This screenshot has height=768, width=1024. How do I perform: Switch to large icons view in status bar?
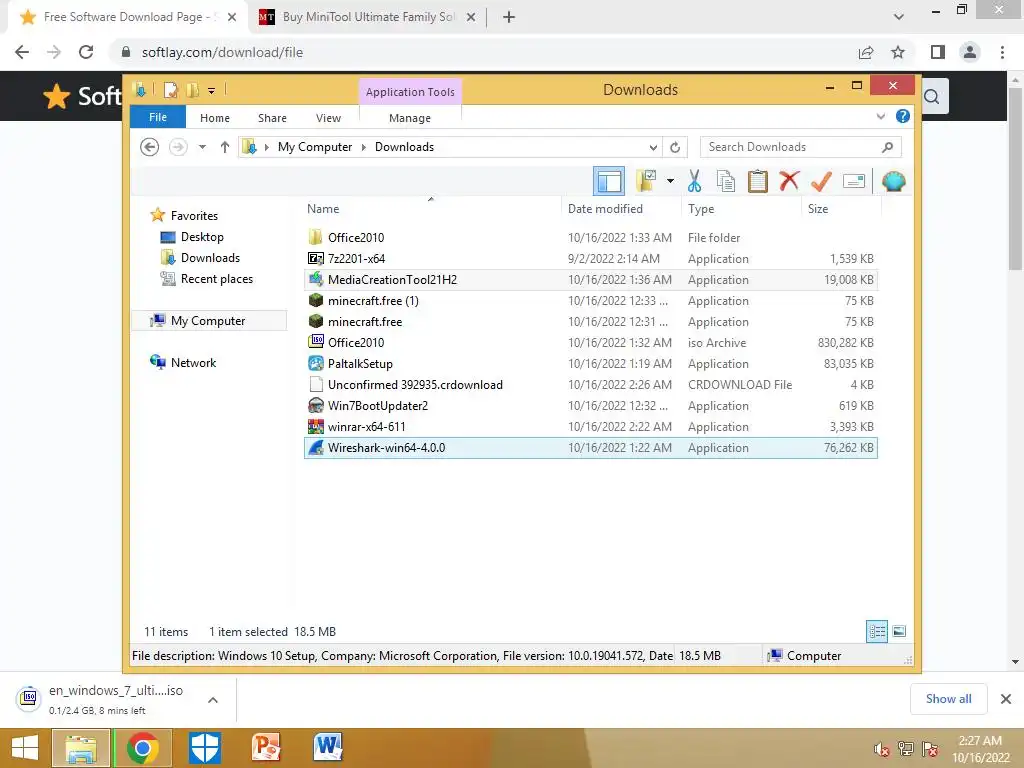click(x=899, y=631)
